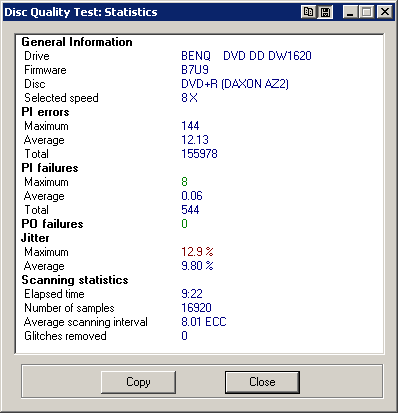Click the Selected speed label
The width and height of the screenshot is (398, 413).
(61, 98)
